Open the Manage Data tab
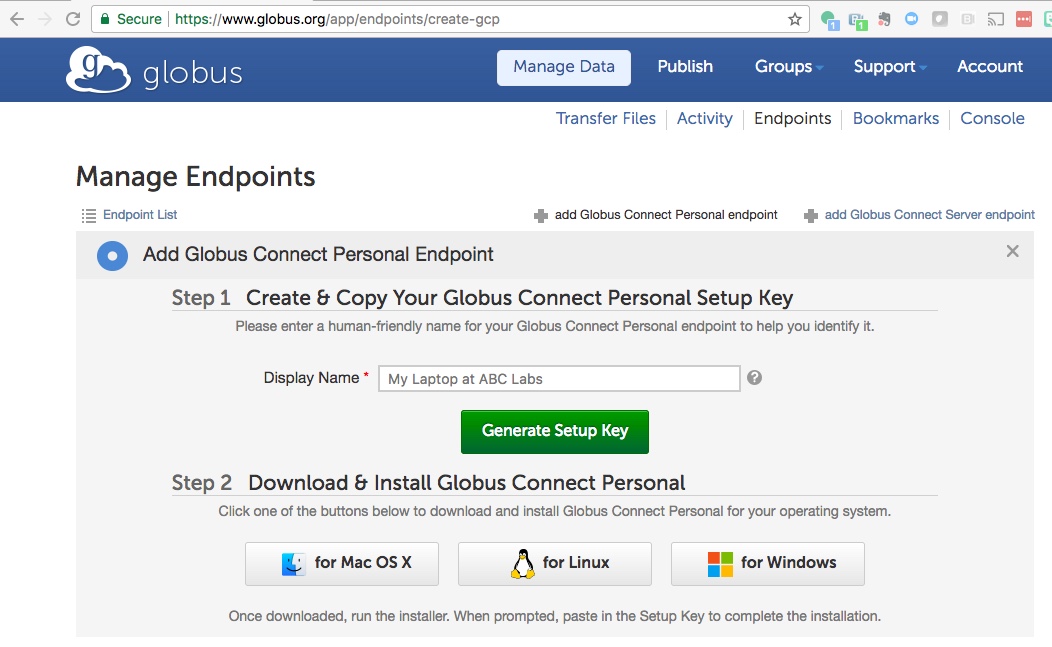 click(x=564, y=67)
